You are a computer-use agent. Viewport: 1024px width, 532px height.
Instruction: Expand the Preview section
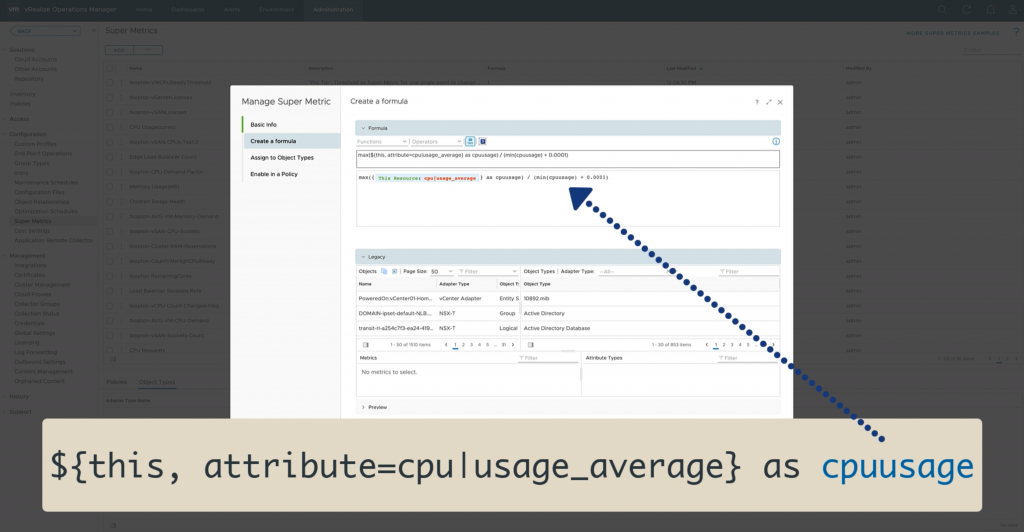(364, 407)
